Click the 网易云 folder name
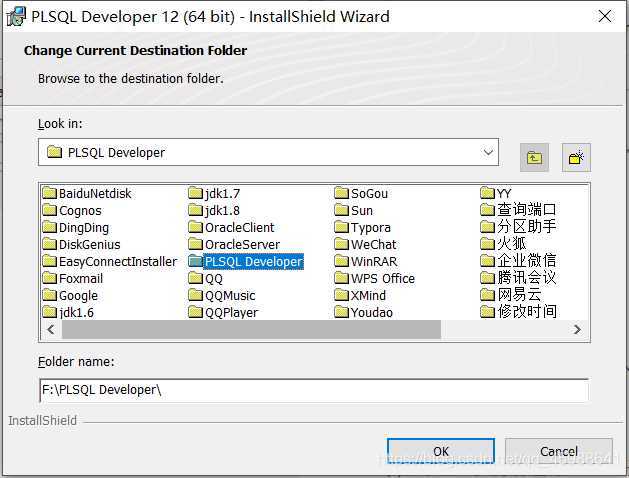This screenshot has width=629, height=478. coord(519,295)
